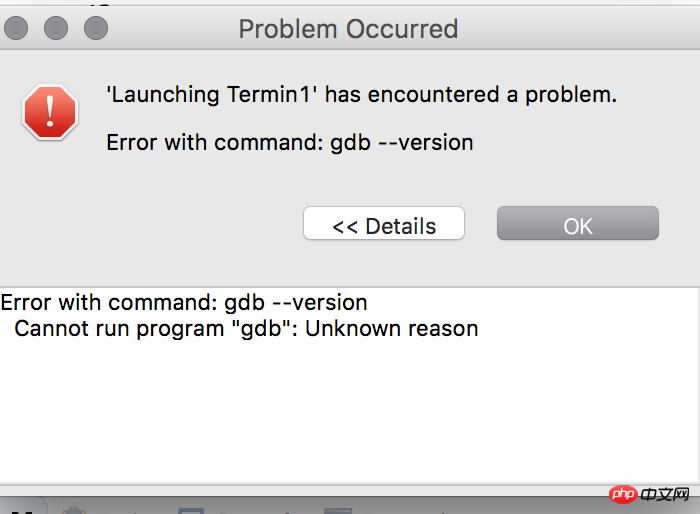Click the red error stop-sign icon
The width and height of the screenshot is (700, 514).
tap(50, 112)
